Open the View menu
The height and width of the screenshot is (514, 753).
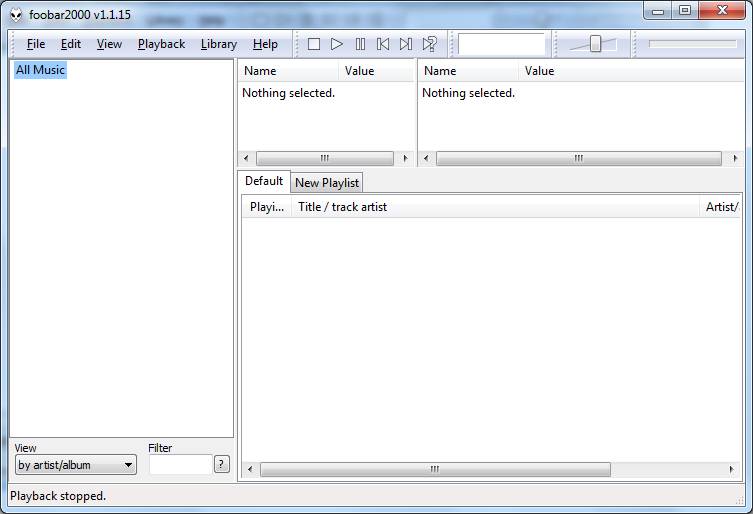[x=109, y=44]
